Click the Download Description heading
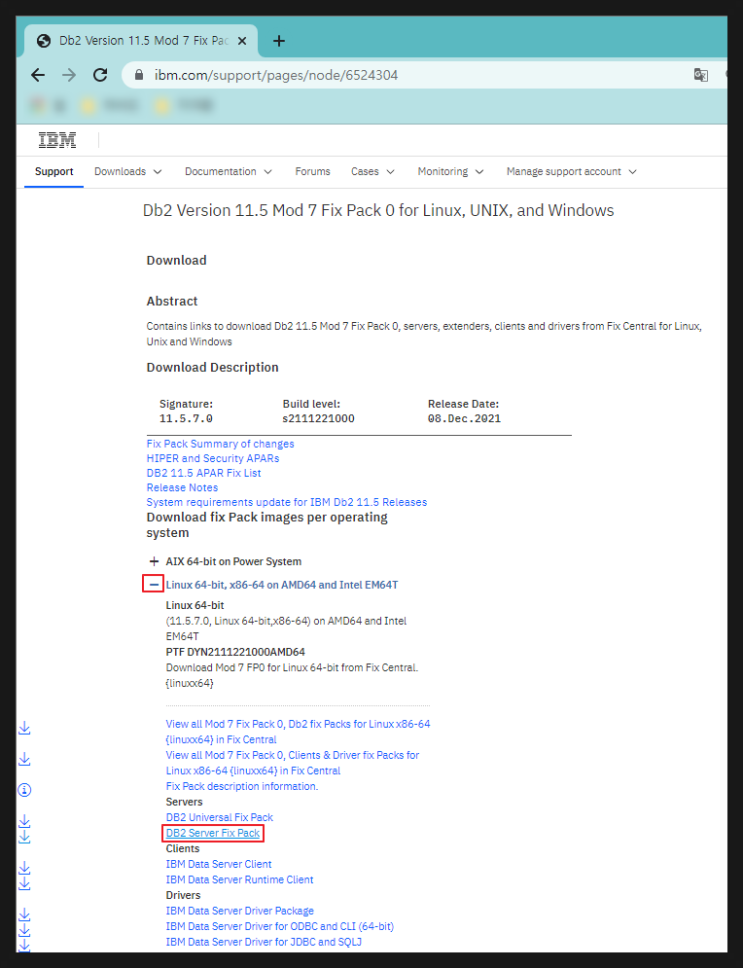The height and width of the screenshot is (968, 743). tap(212, 367)
